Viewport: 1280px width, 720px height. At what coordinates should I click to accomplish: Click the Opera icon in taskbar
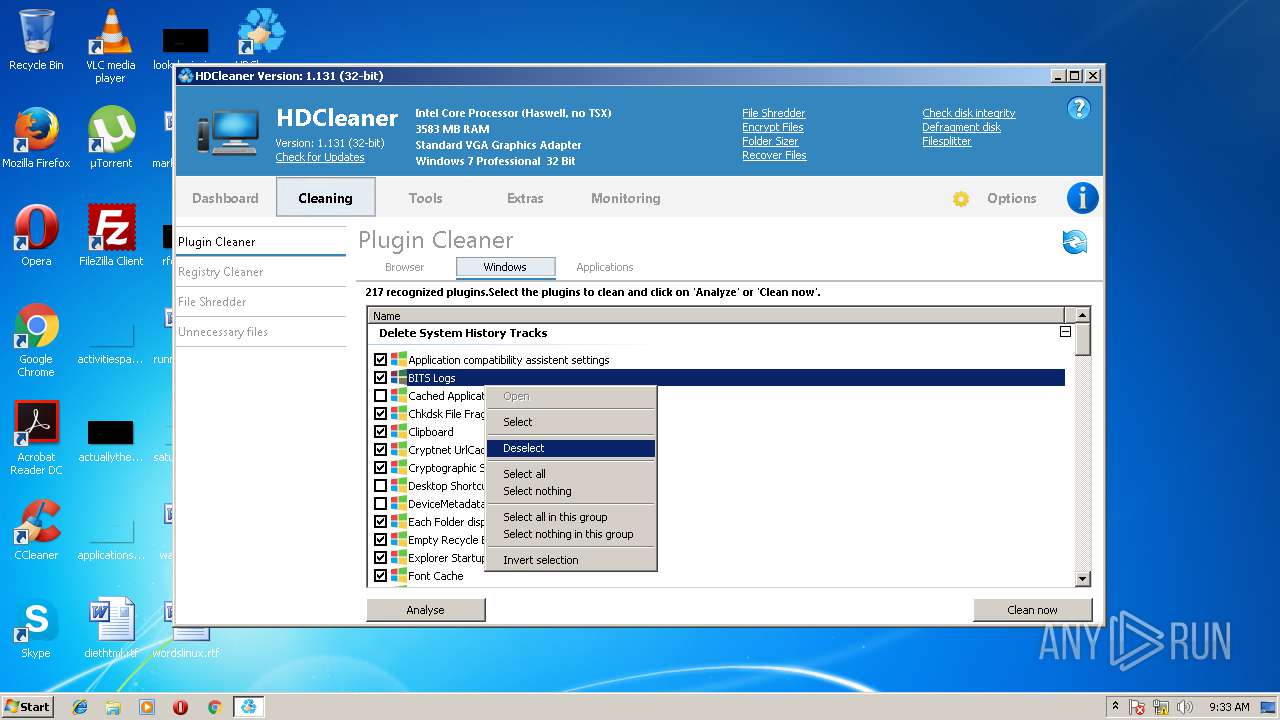coord(181,707)
